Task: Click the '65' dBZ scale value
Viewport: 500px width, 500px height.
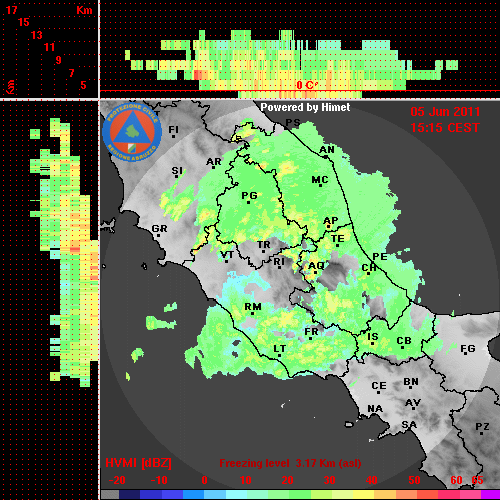Action: point(477,480)
